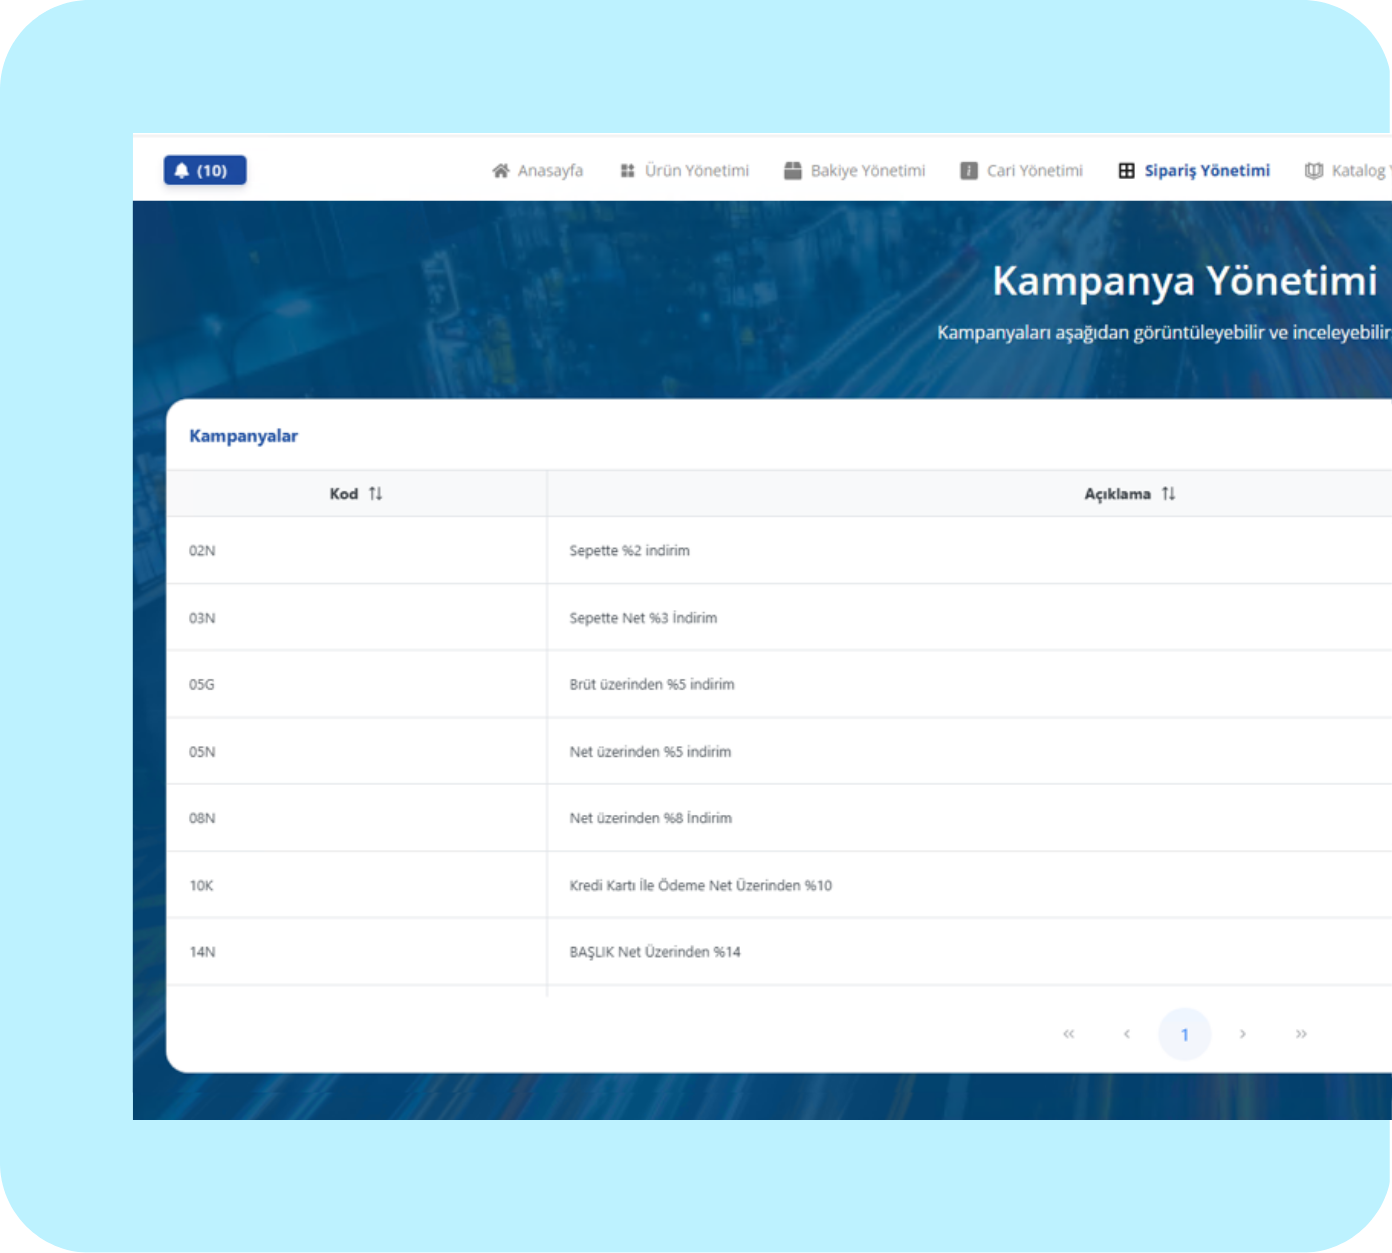Click the home icon beside Anasayfa
This screenshot has width=1392, height=1253.
501,171
